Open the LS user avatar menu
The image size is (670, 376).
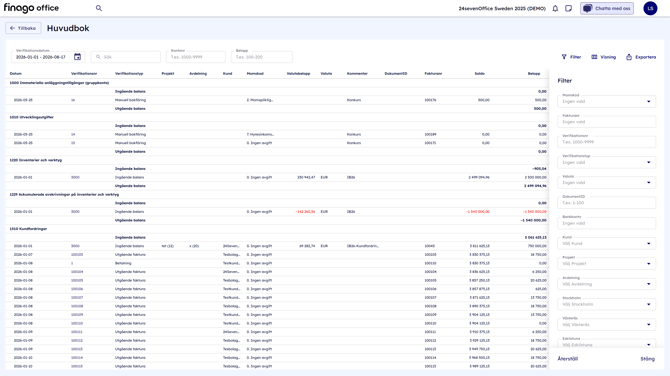click(x=650, y=8)
